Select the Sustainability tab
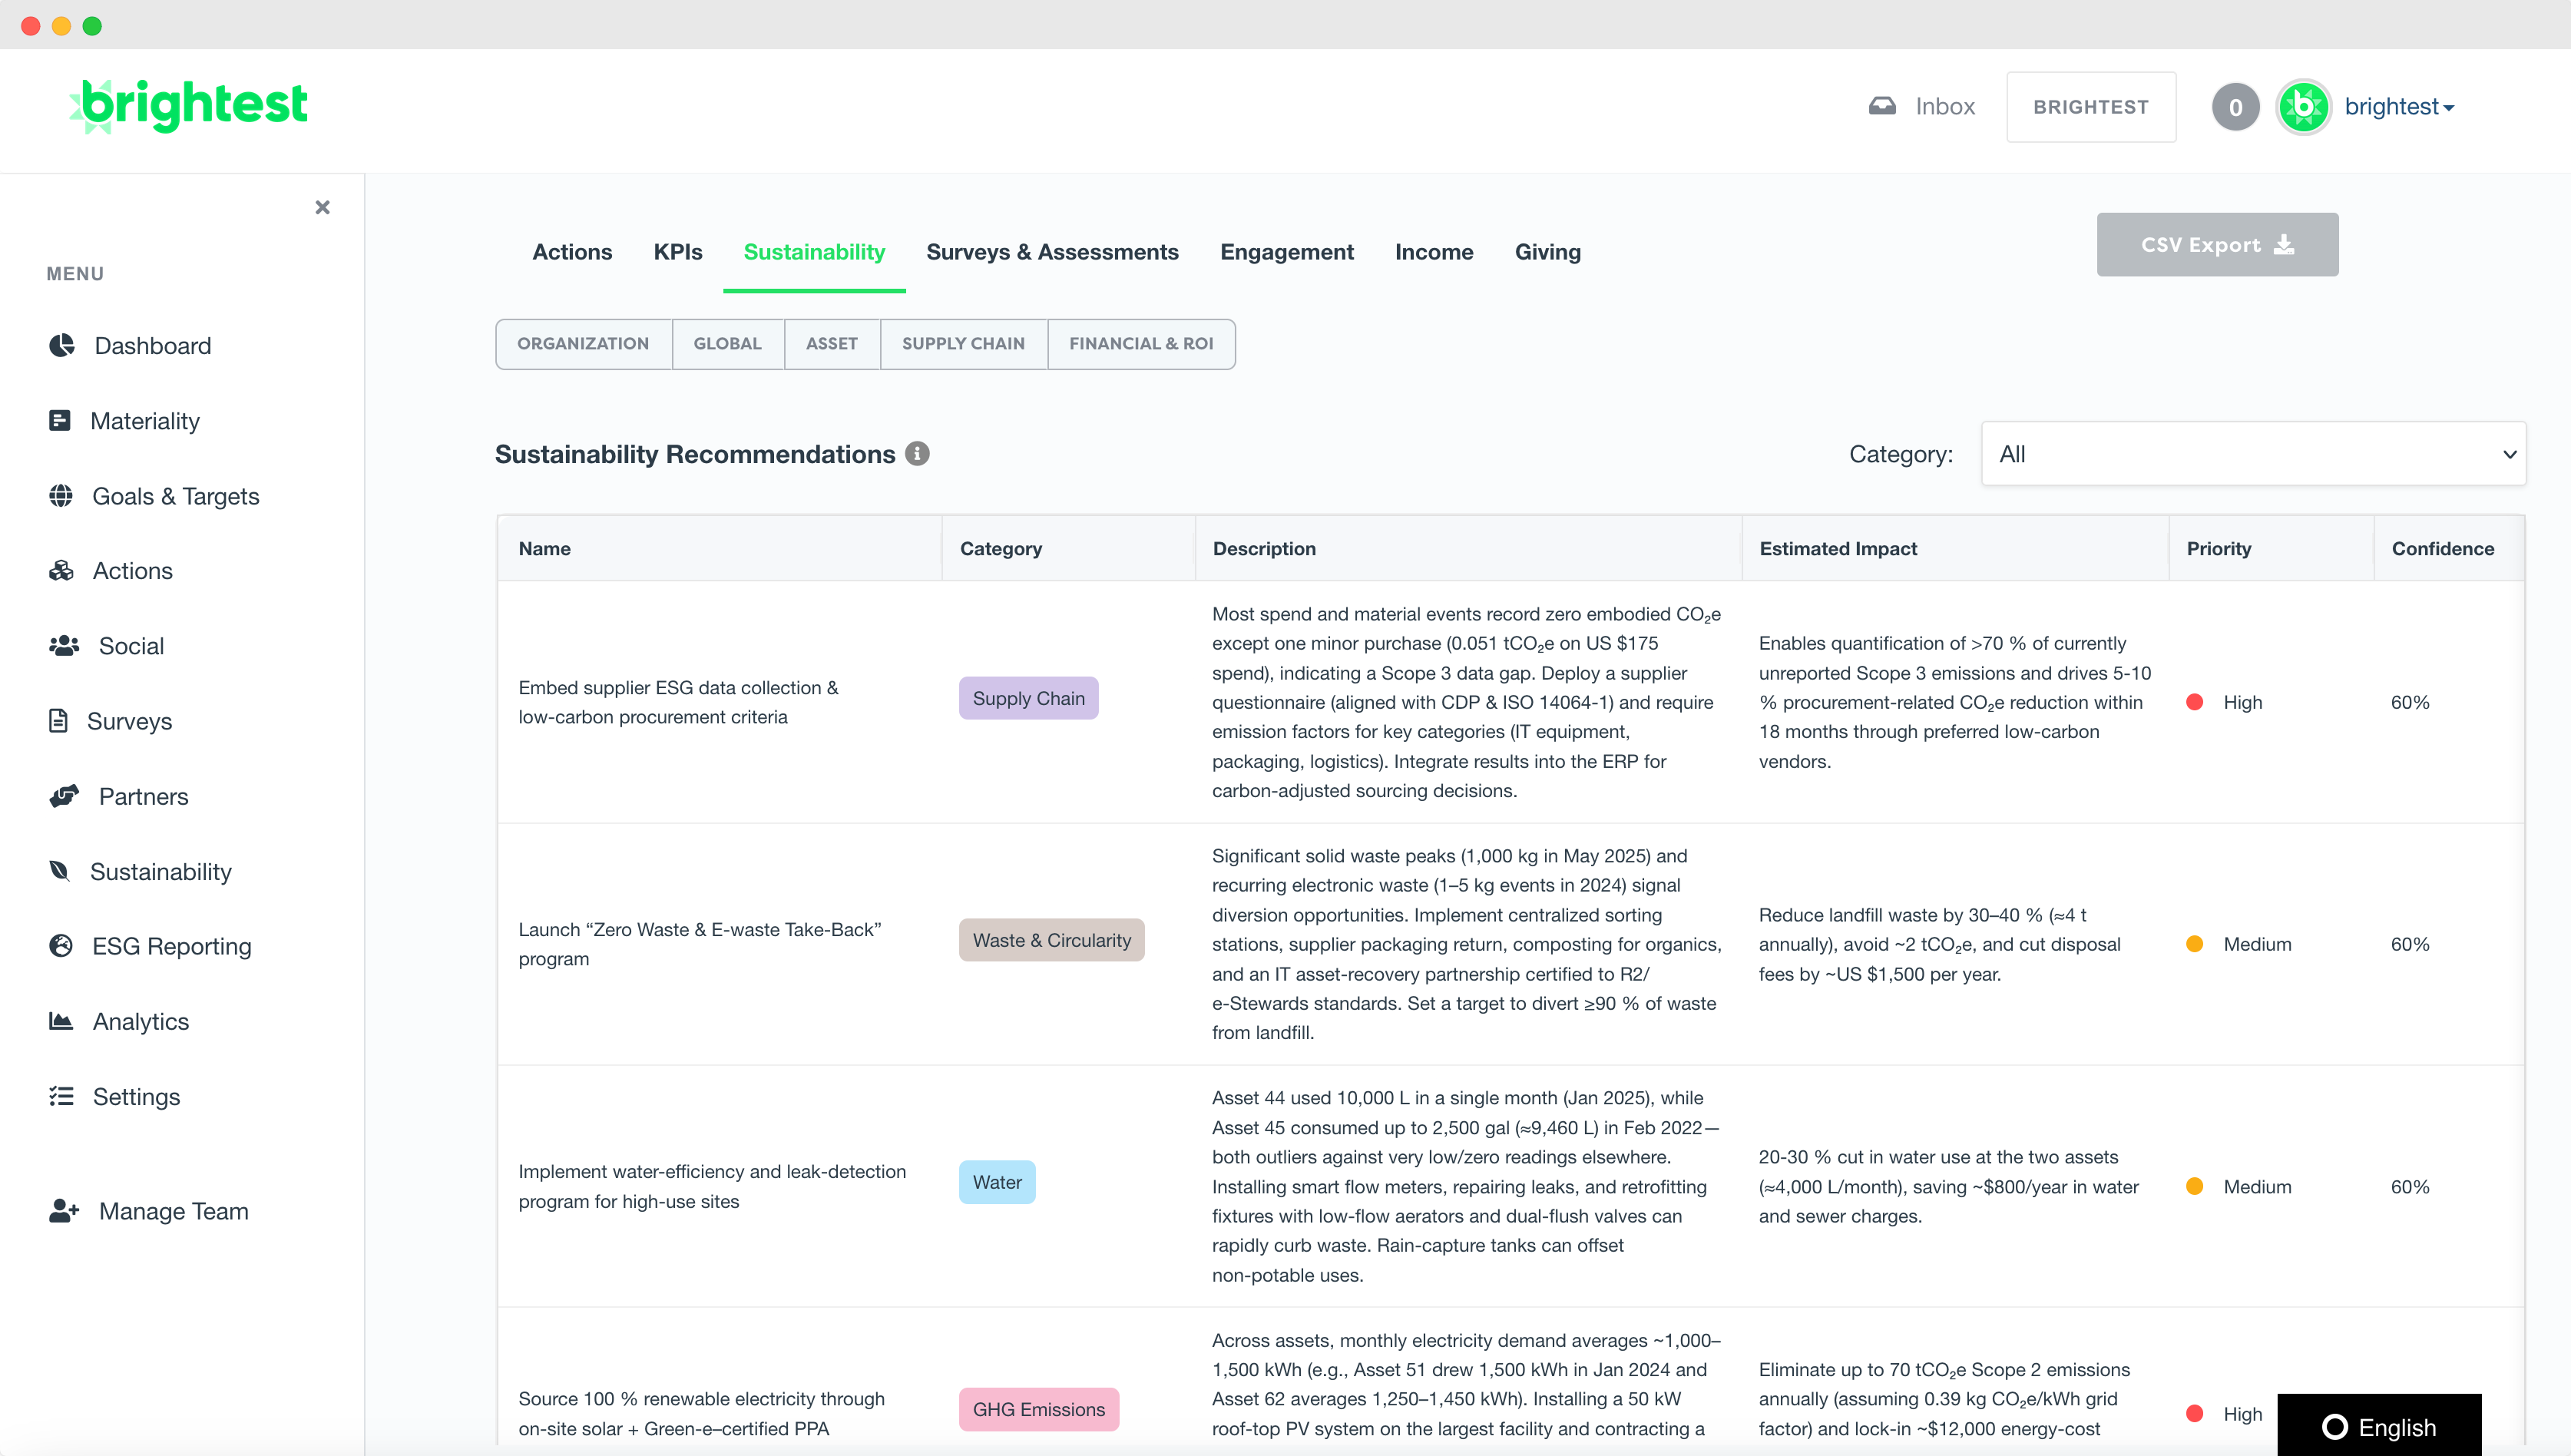 pyautogui.click(x=814, y=252)
